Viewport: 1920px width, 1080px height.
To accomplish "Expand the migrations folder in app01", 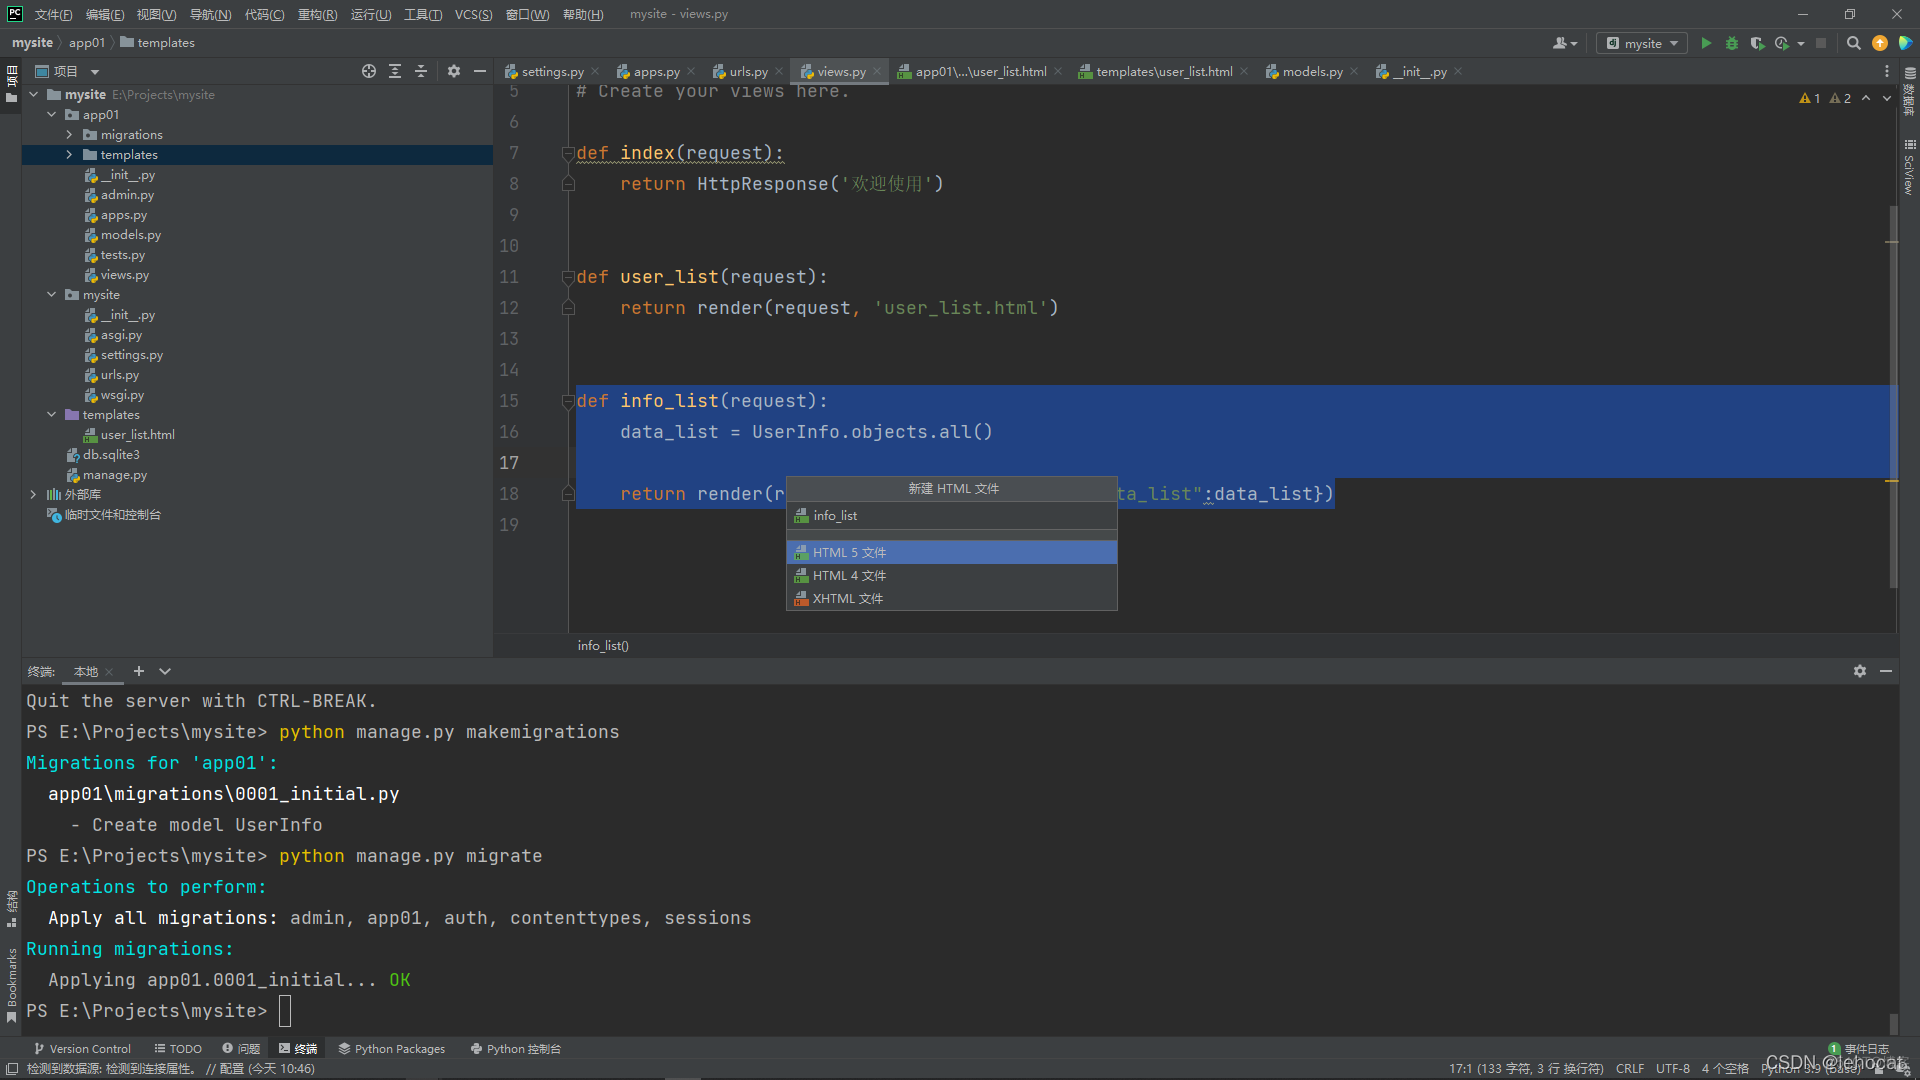I will (69, 135).
